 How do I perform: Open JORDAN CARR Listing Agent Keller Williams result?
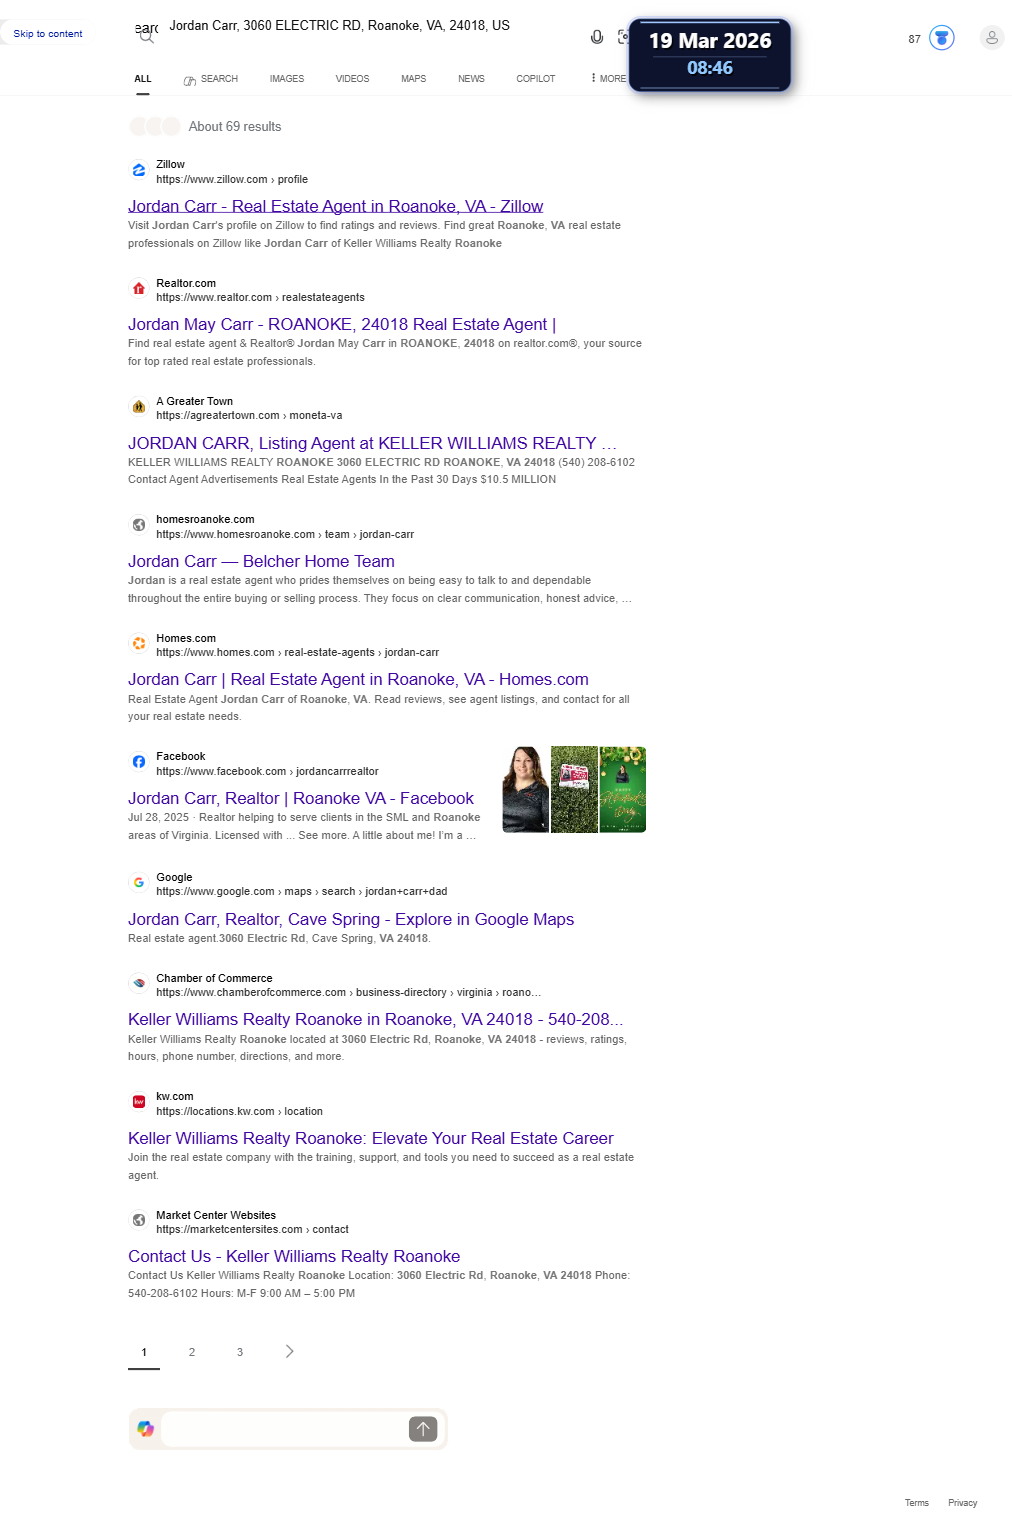[x=372, y=443]
